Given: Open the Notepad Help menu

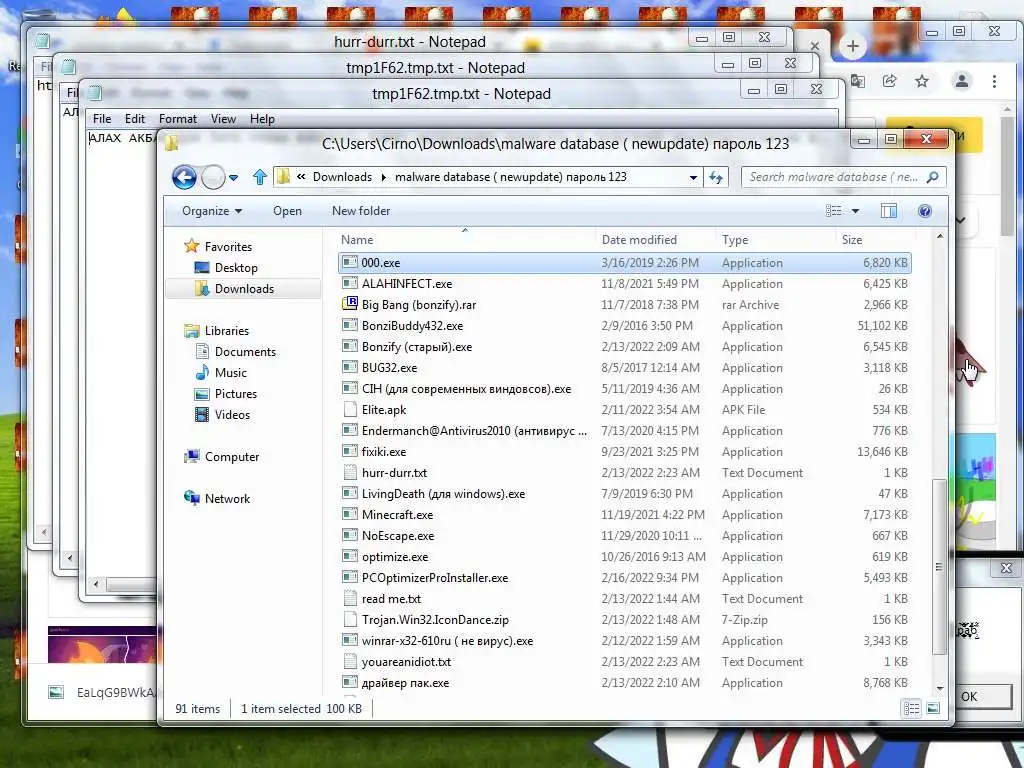Looking at the screenshot, I should [x=262, y=119].
